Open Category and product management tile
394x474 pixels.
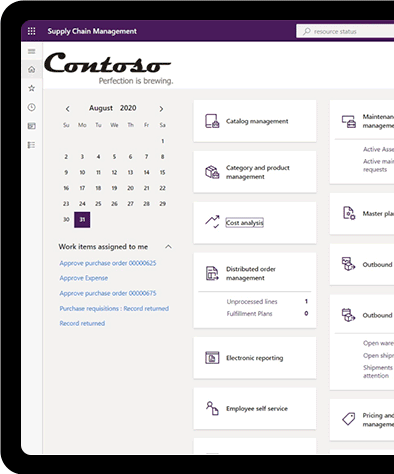(255, 172)
